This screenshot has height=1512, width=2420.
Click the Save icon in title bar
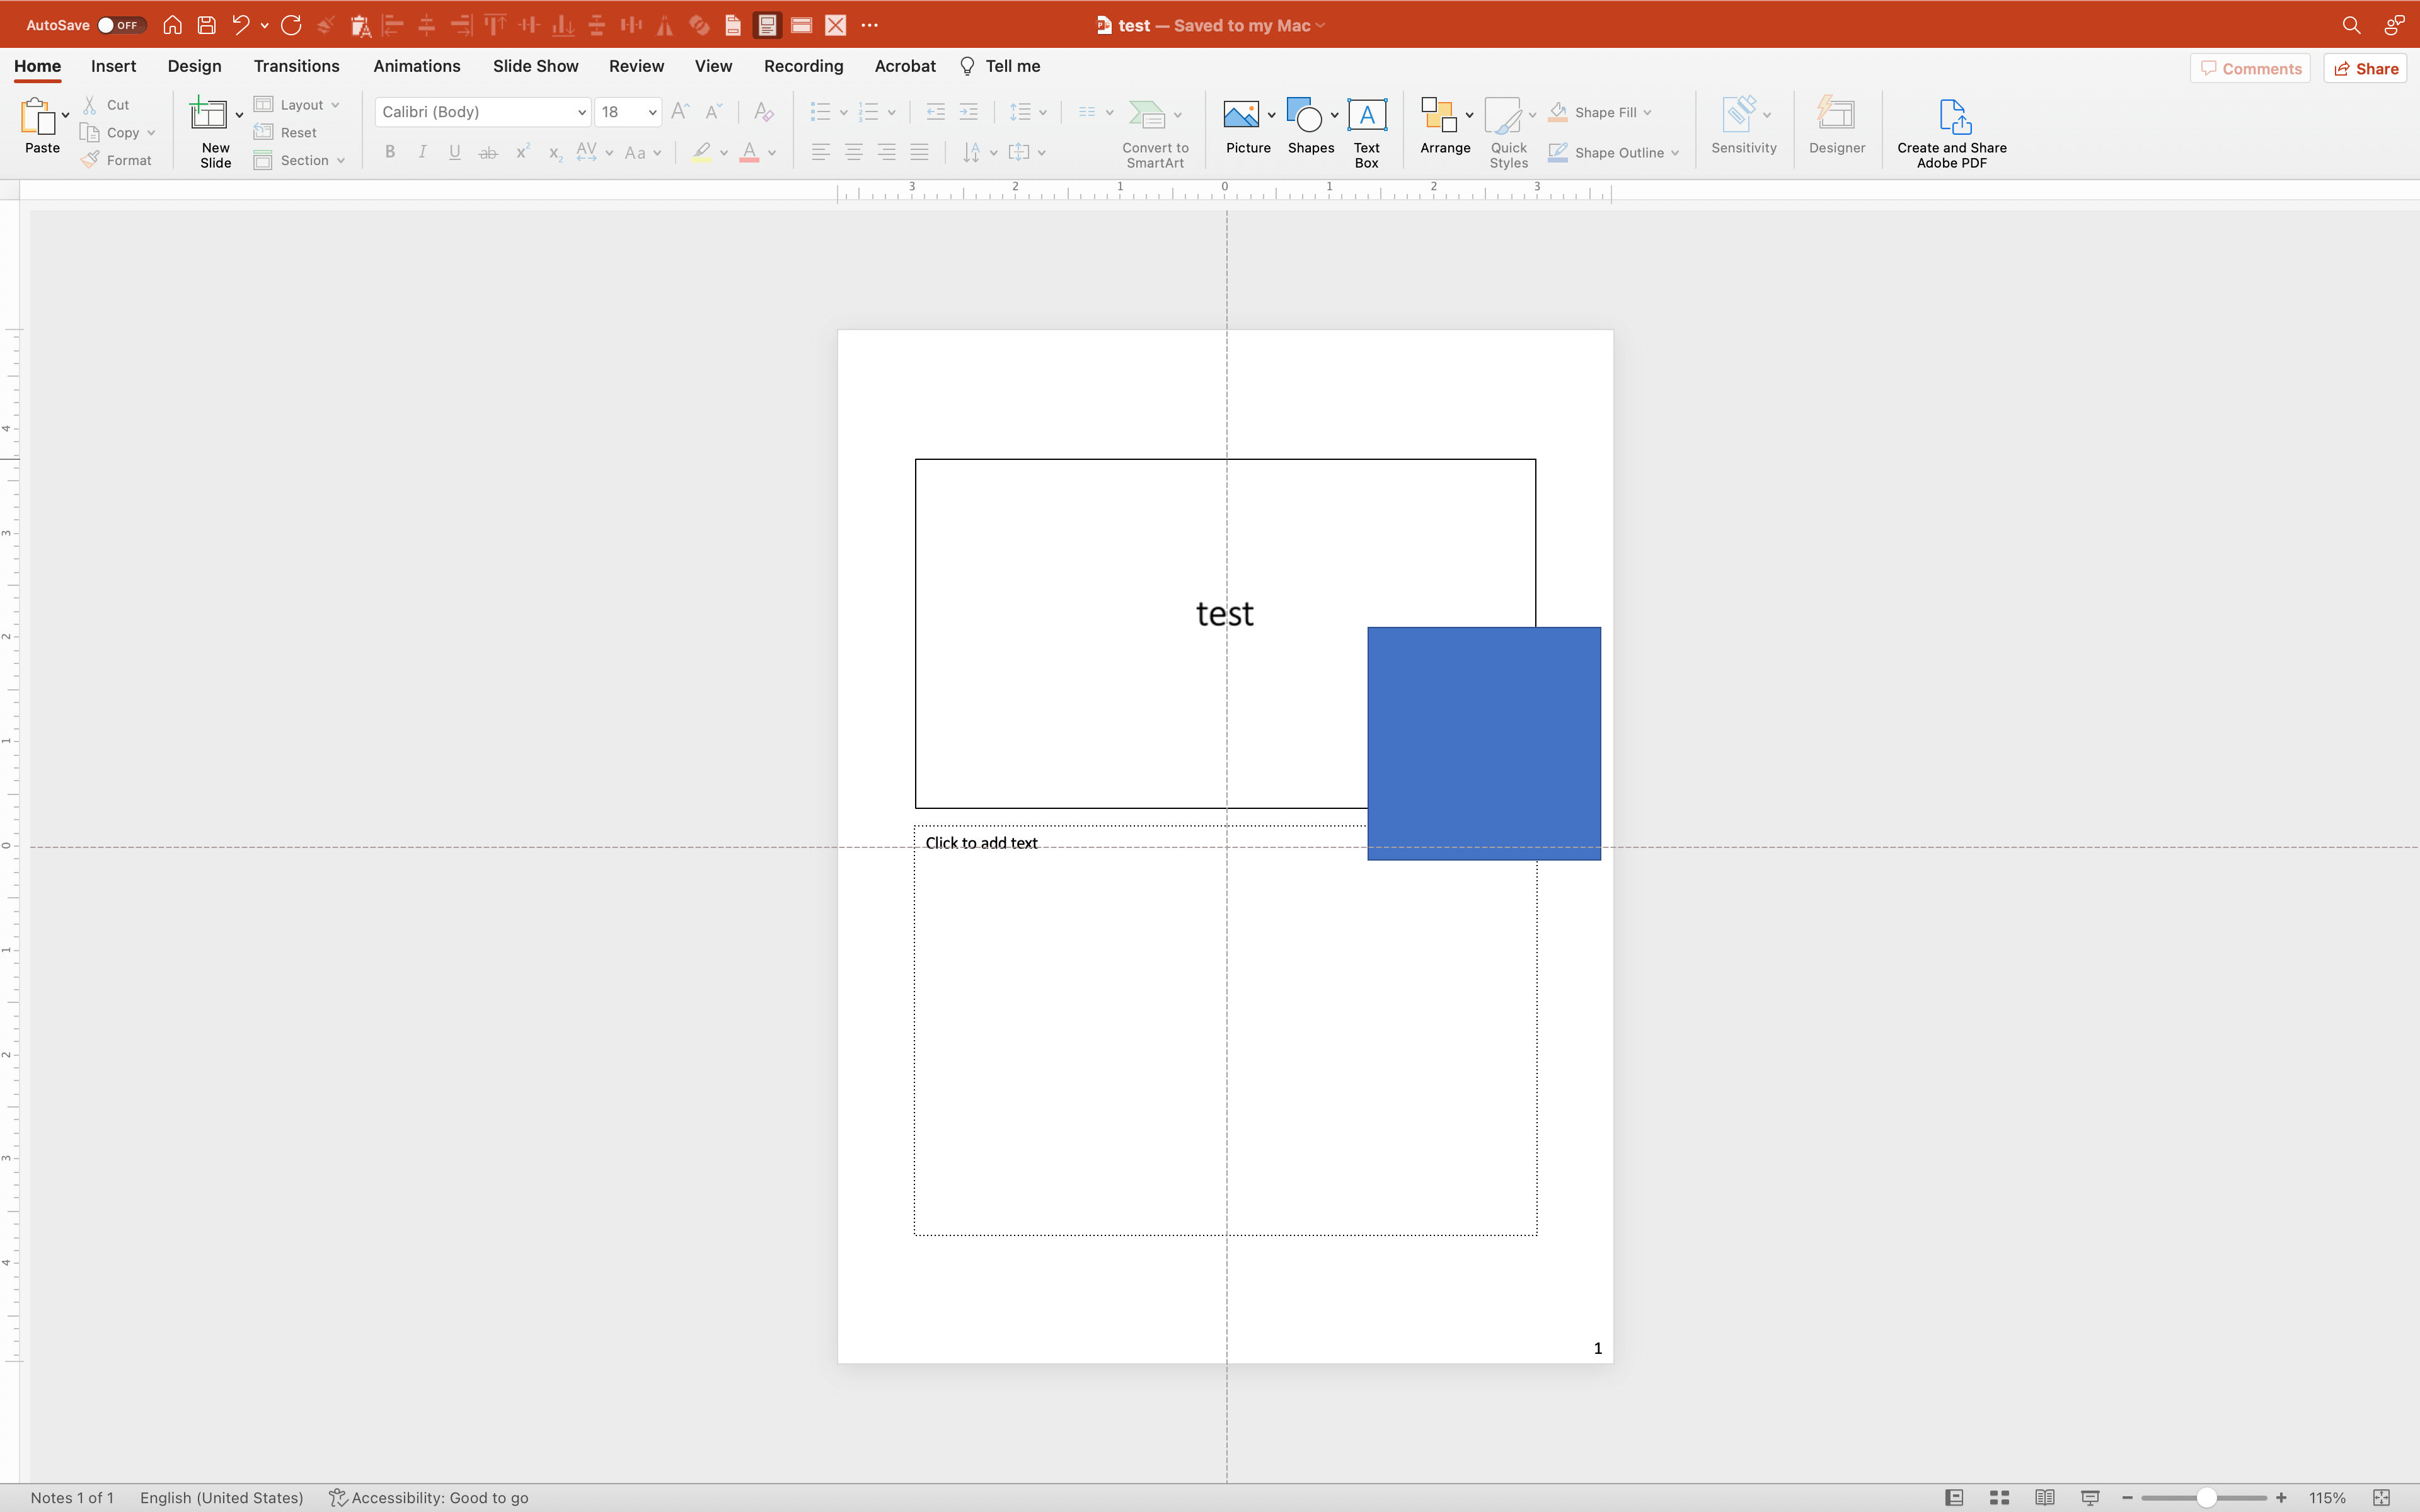coord(207,25)
